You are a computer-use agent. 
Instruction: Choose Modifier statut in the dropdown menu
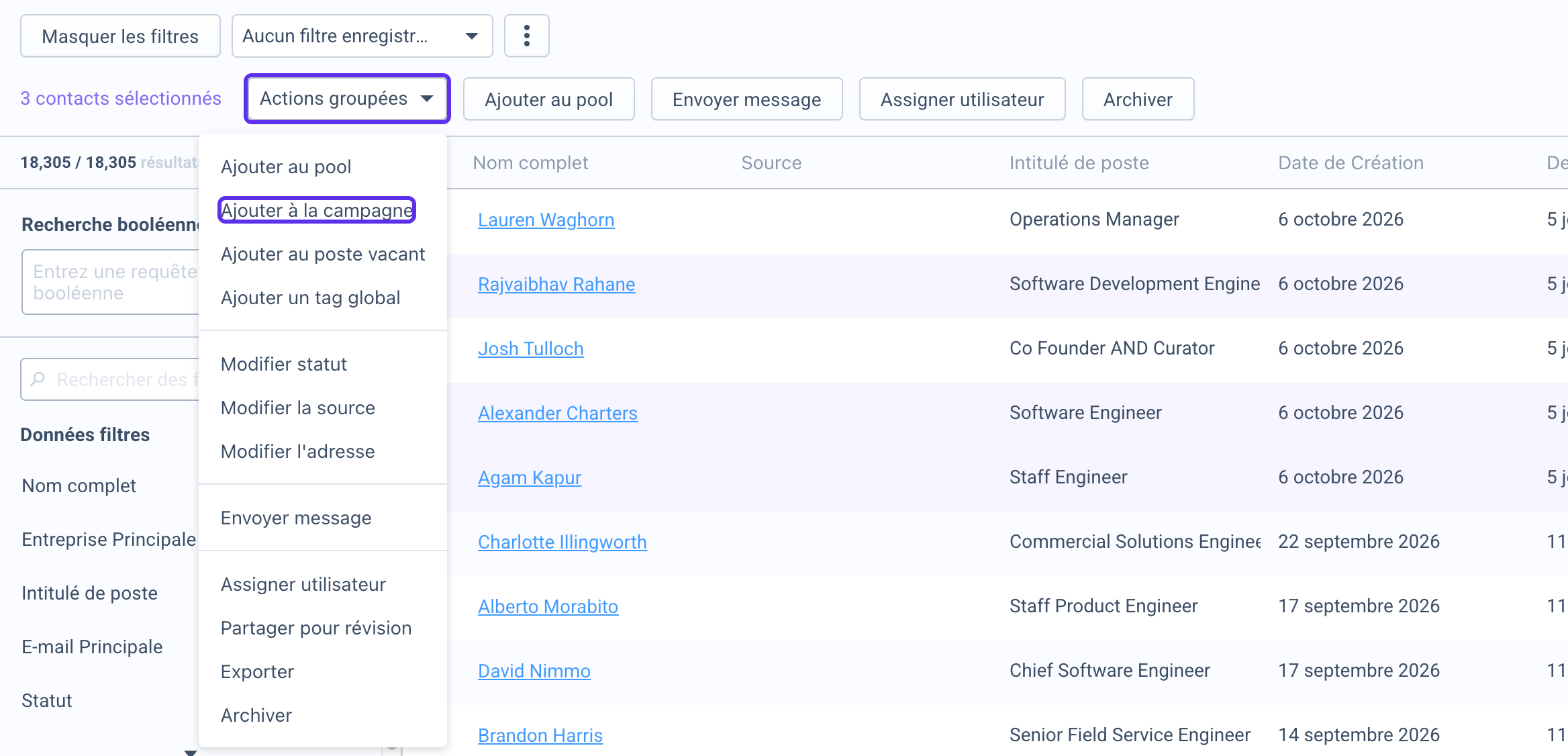coord(284,364)
